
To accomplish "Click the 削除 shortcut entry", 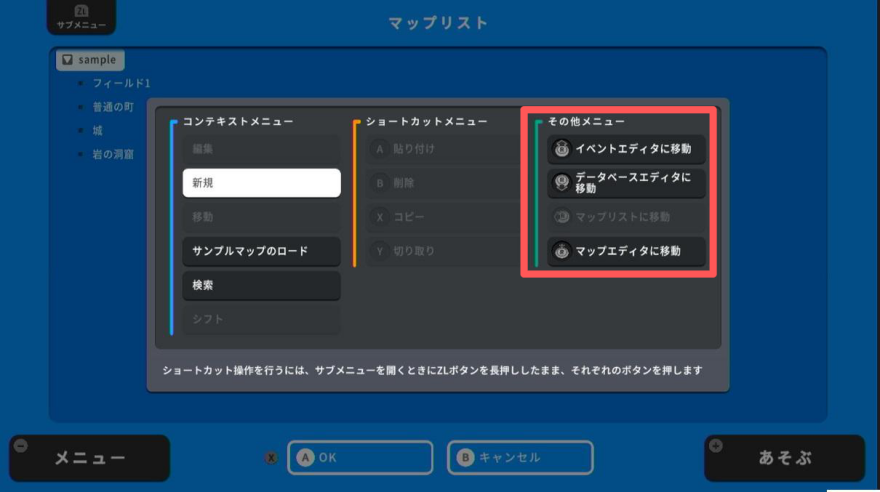I will (x=443, y=183).
